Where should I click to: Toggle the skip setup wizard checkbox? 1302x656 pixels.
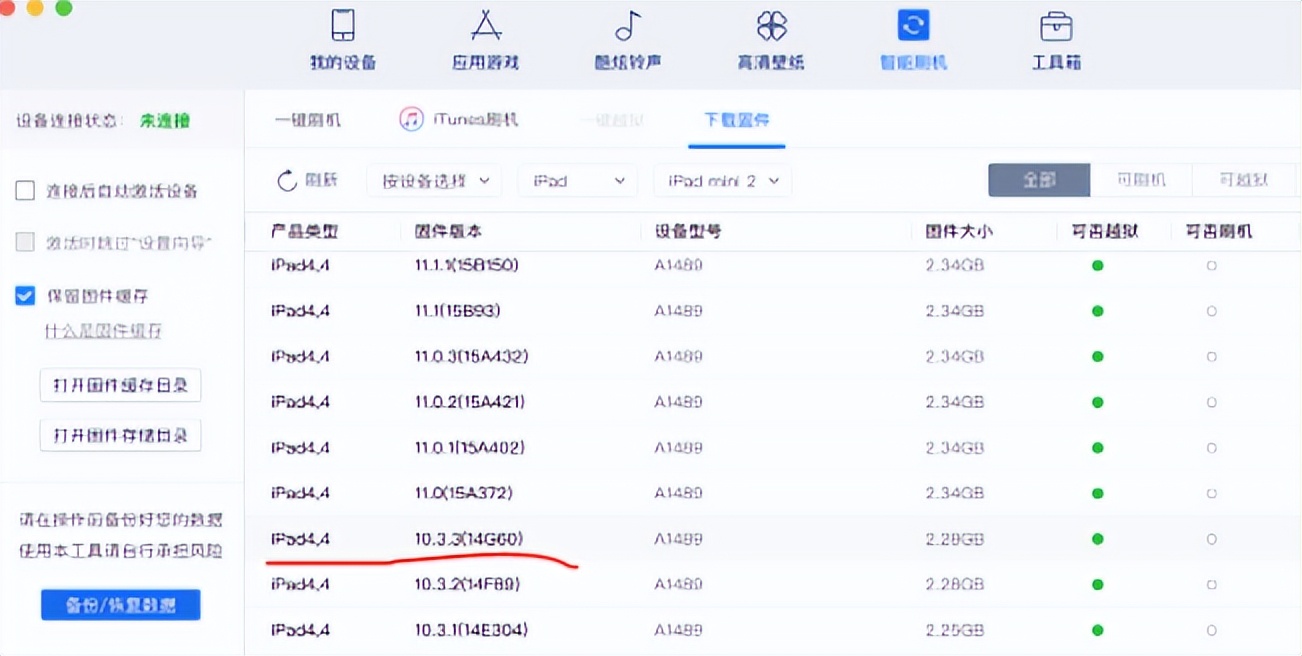tap(24, 241)
